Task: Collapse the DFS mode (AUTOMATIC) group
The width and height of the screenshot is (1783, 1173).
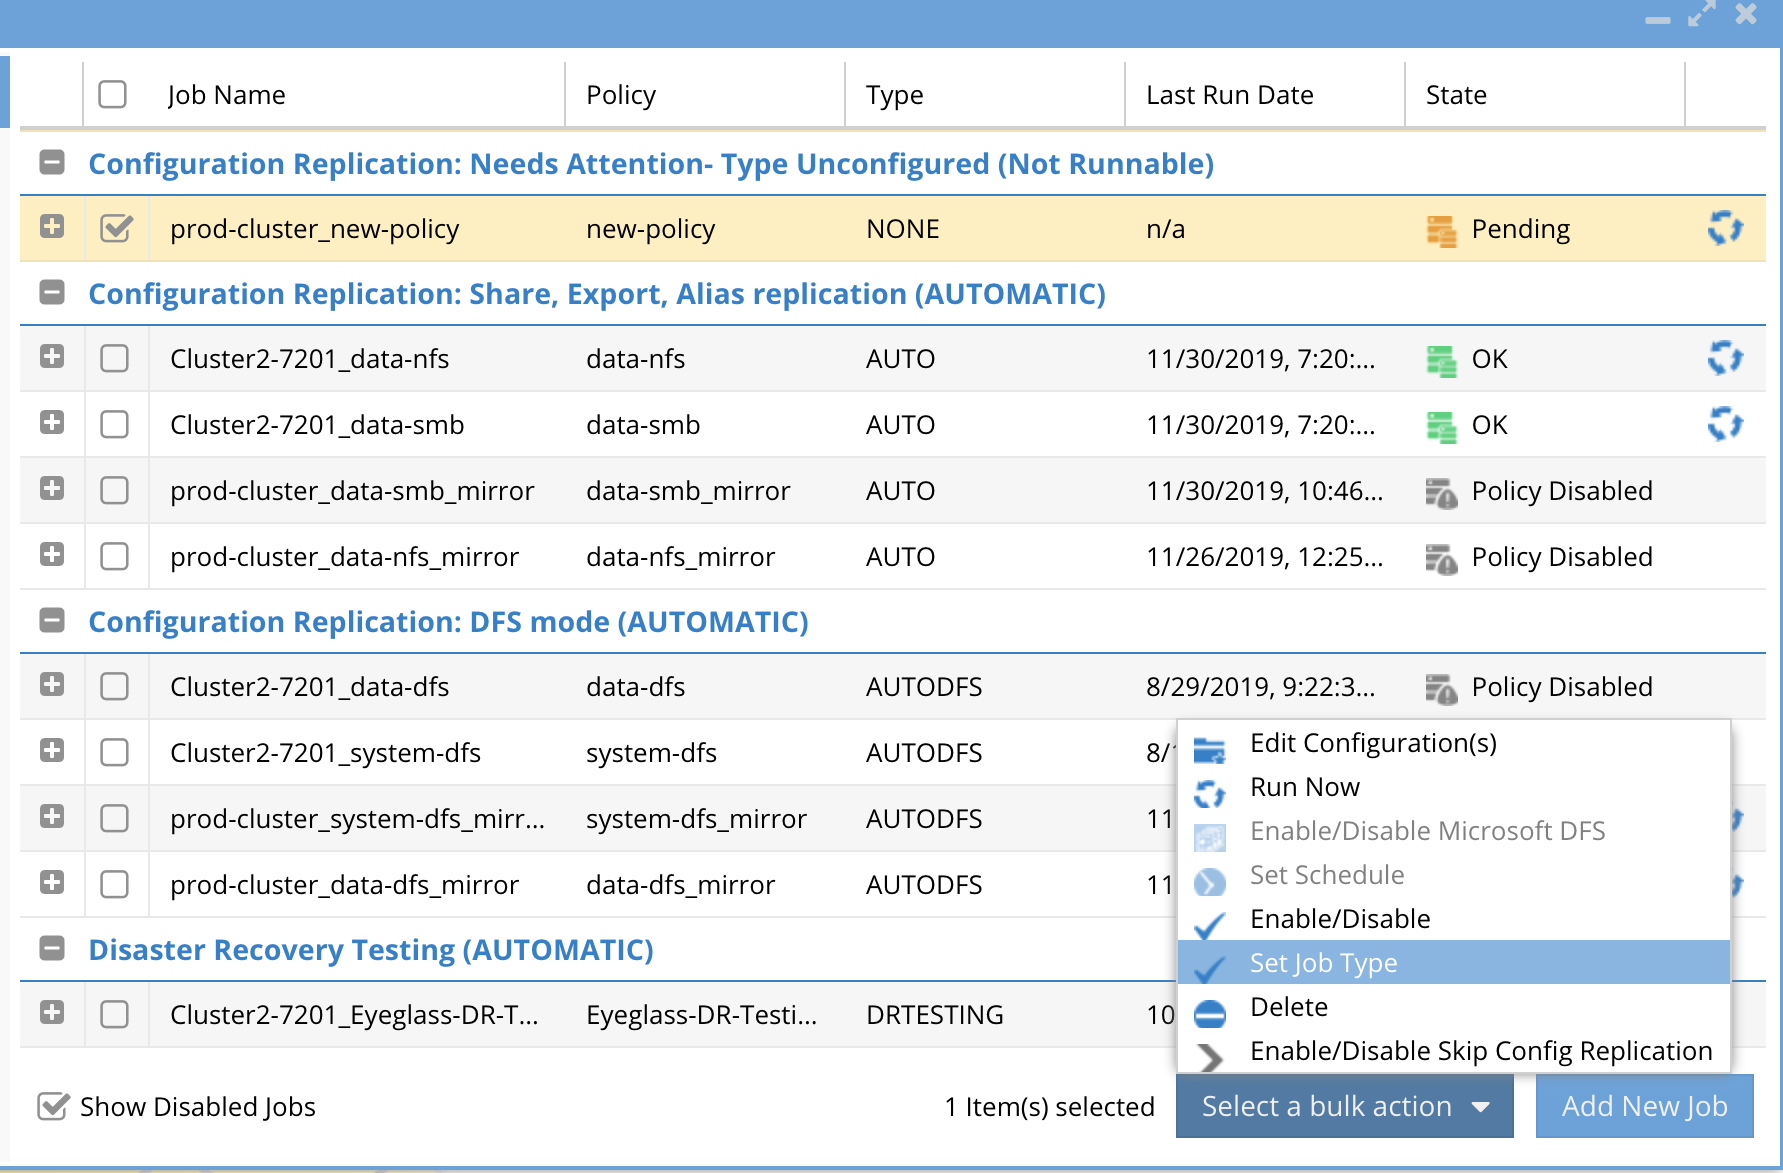Action: pyautogui.click(x=52, y=620)
